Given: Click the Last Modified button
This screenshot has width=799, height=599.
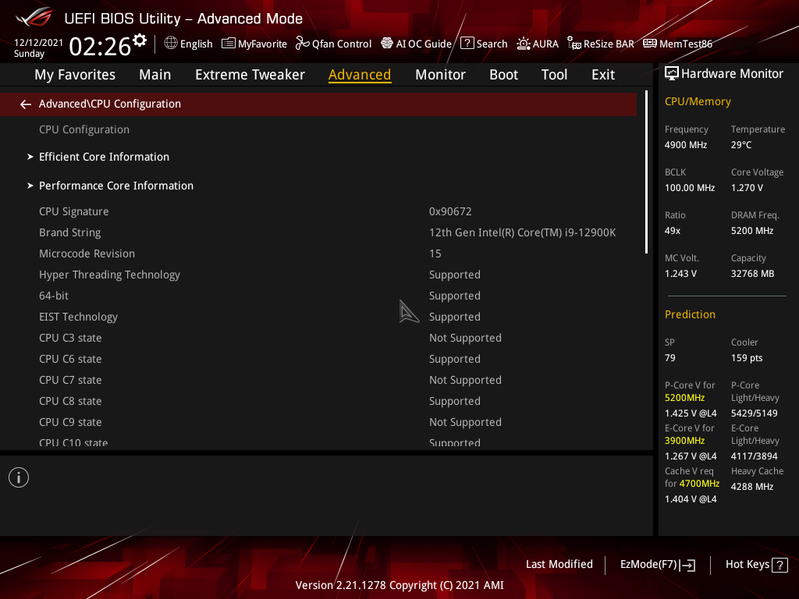Looking at the screenshot, I should [559, 564].
